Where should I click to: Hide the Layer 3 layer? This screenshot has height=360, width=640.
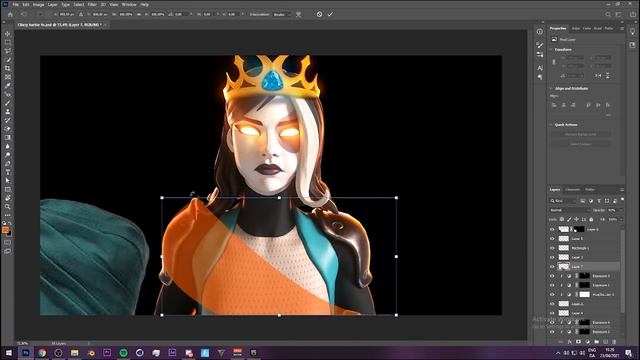click(552, 257)
